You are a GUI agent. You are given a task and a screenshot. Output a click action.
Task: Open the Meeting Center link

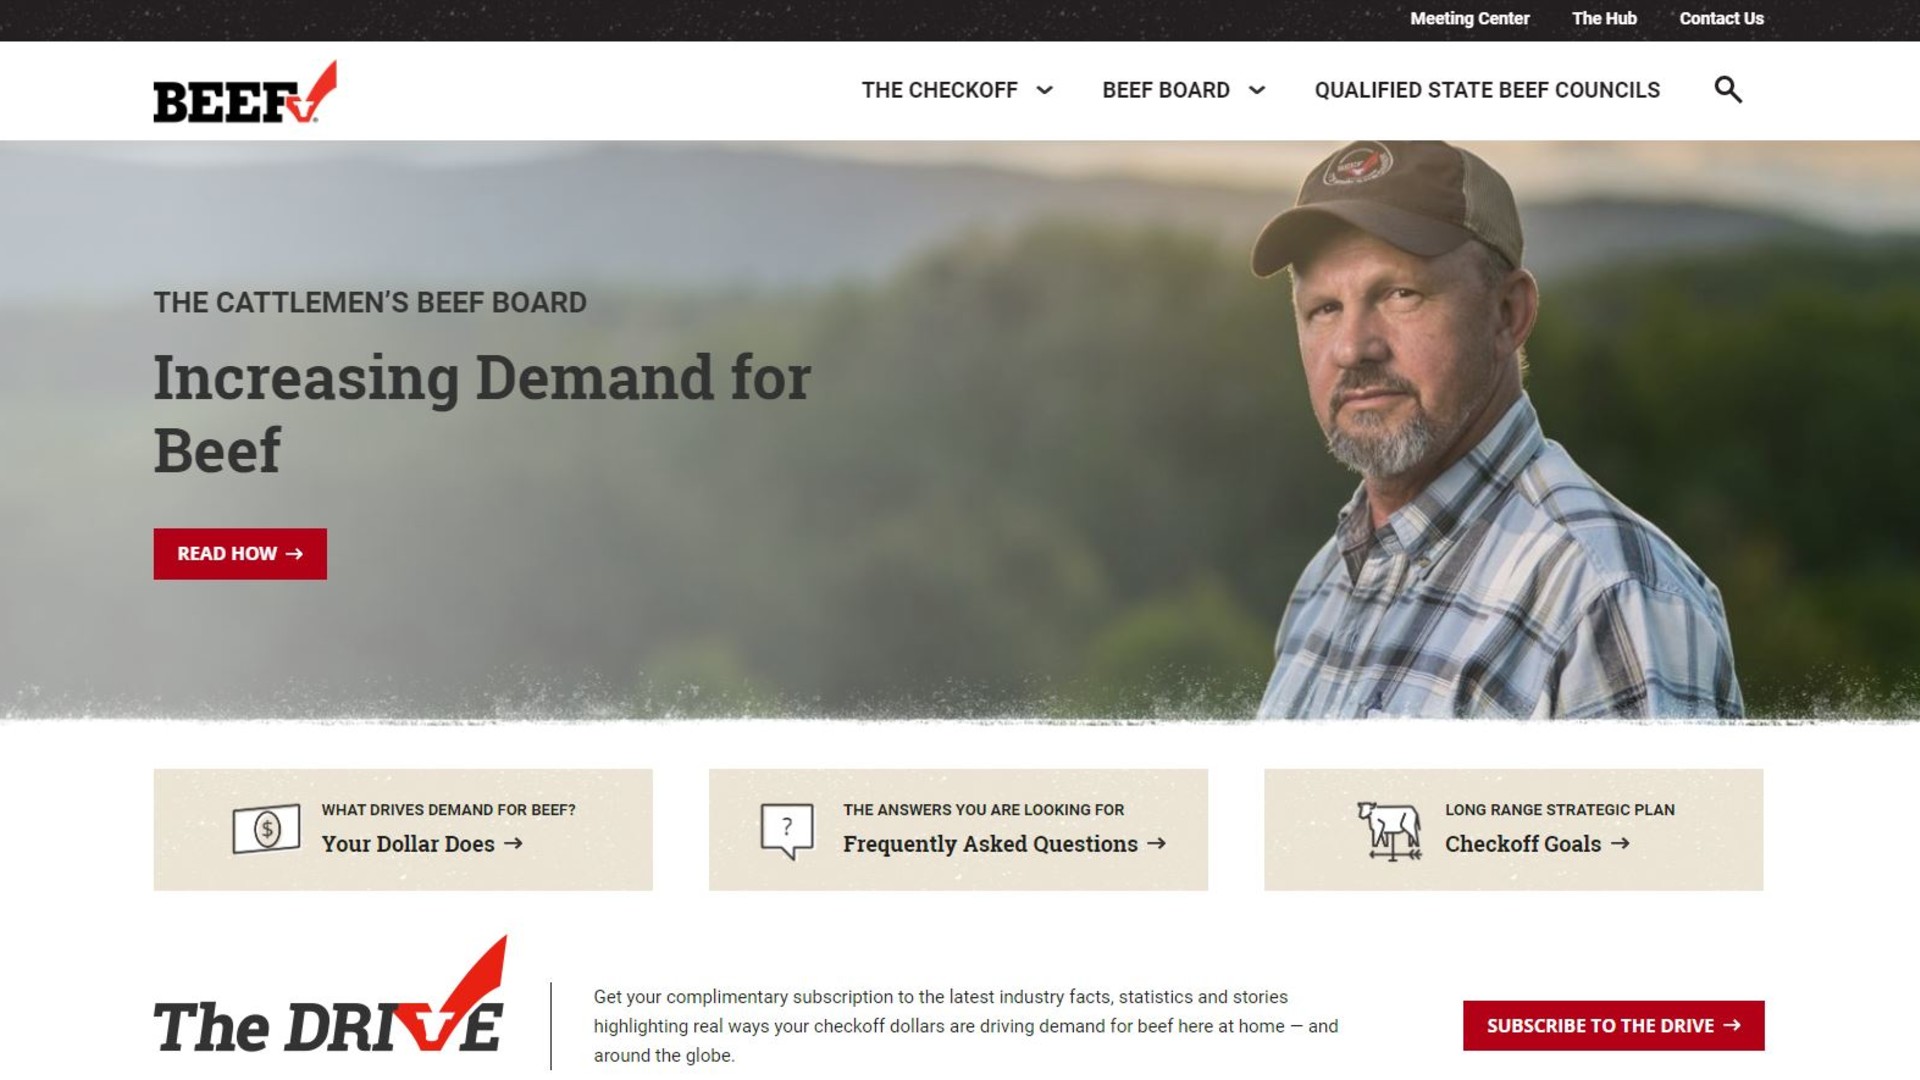(x=1469, y=18)
